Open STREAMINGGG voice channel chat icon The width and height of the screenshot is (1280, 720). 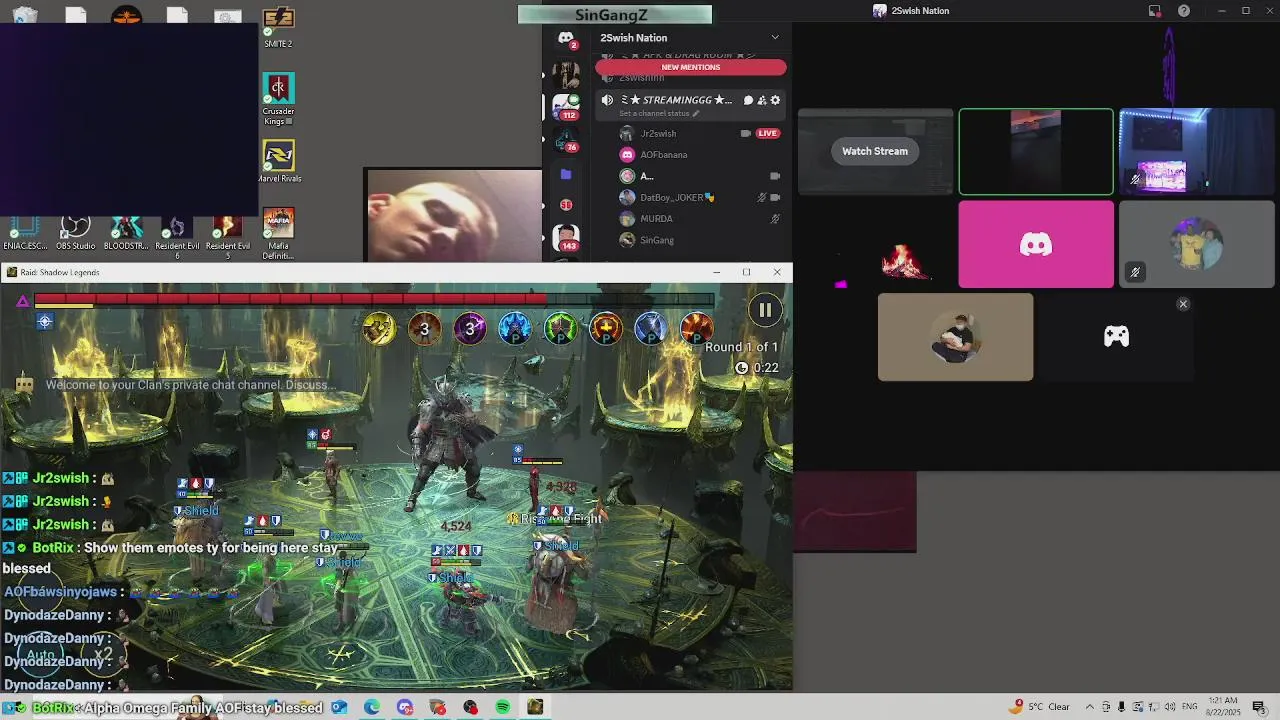pyautogui.click(x=748, y=100)
